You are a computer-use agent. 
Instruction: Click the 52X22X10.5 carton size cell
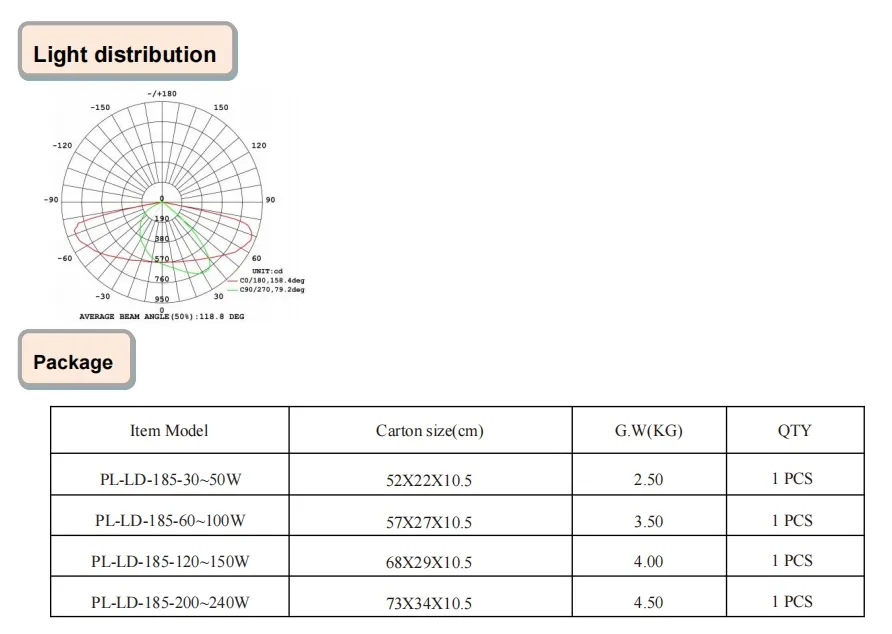pyautogui.click(x=429, y=481)
